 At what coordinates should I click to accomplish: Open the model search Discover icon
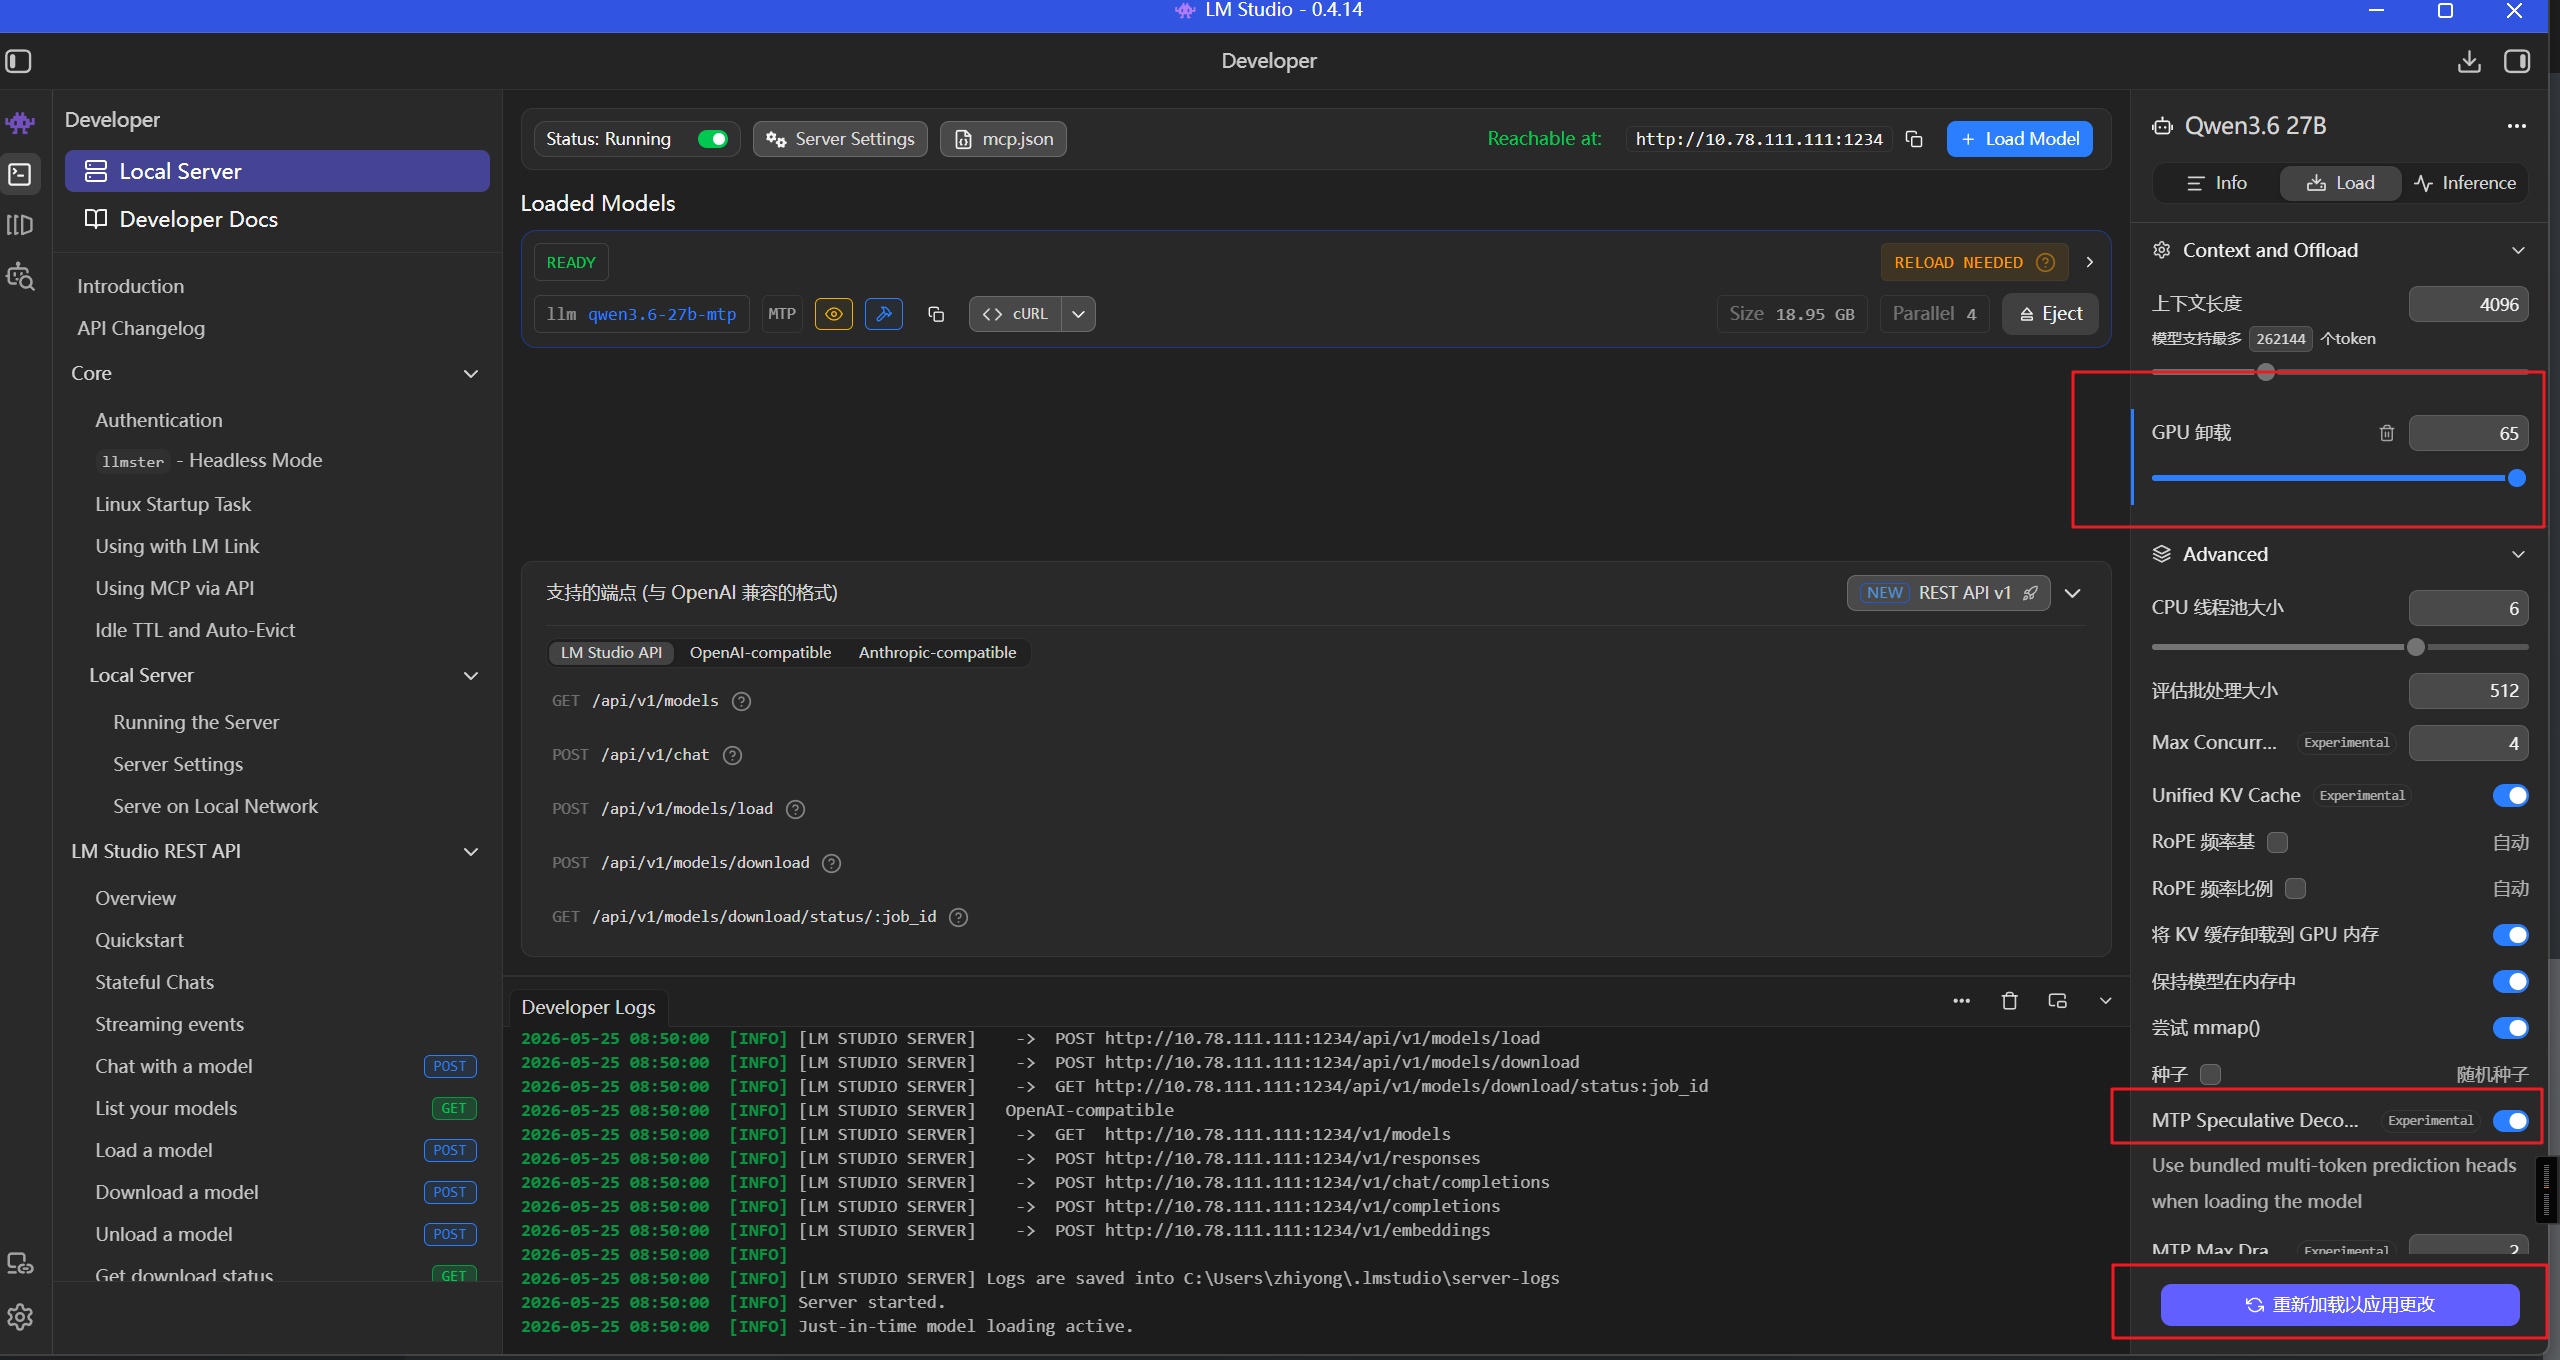pos(20,276)
